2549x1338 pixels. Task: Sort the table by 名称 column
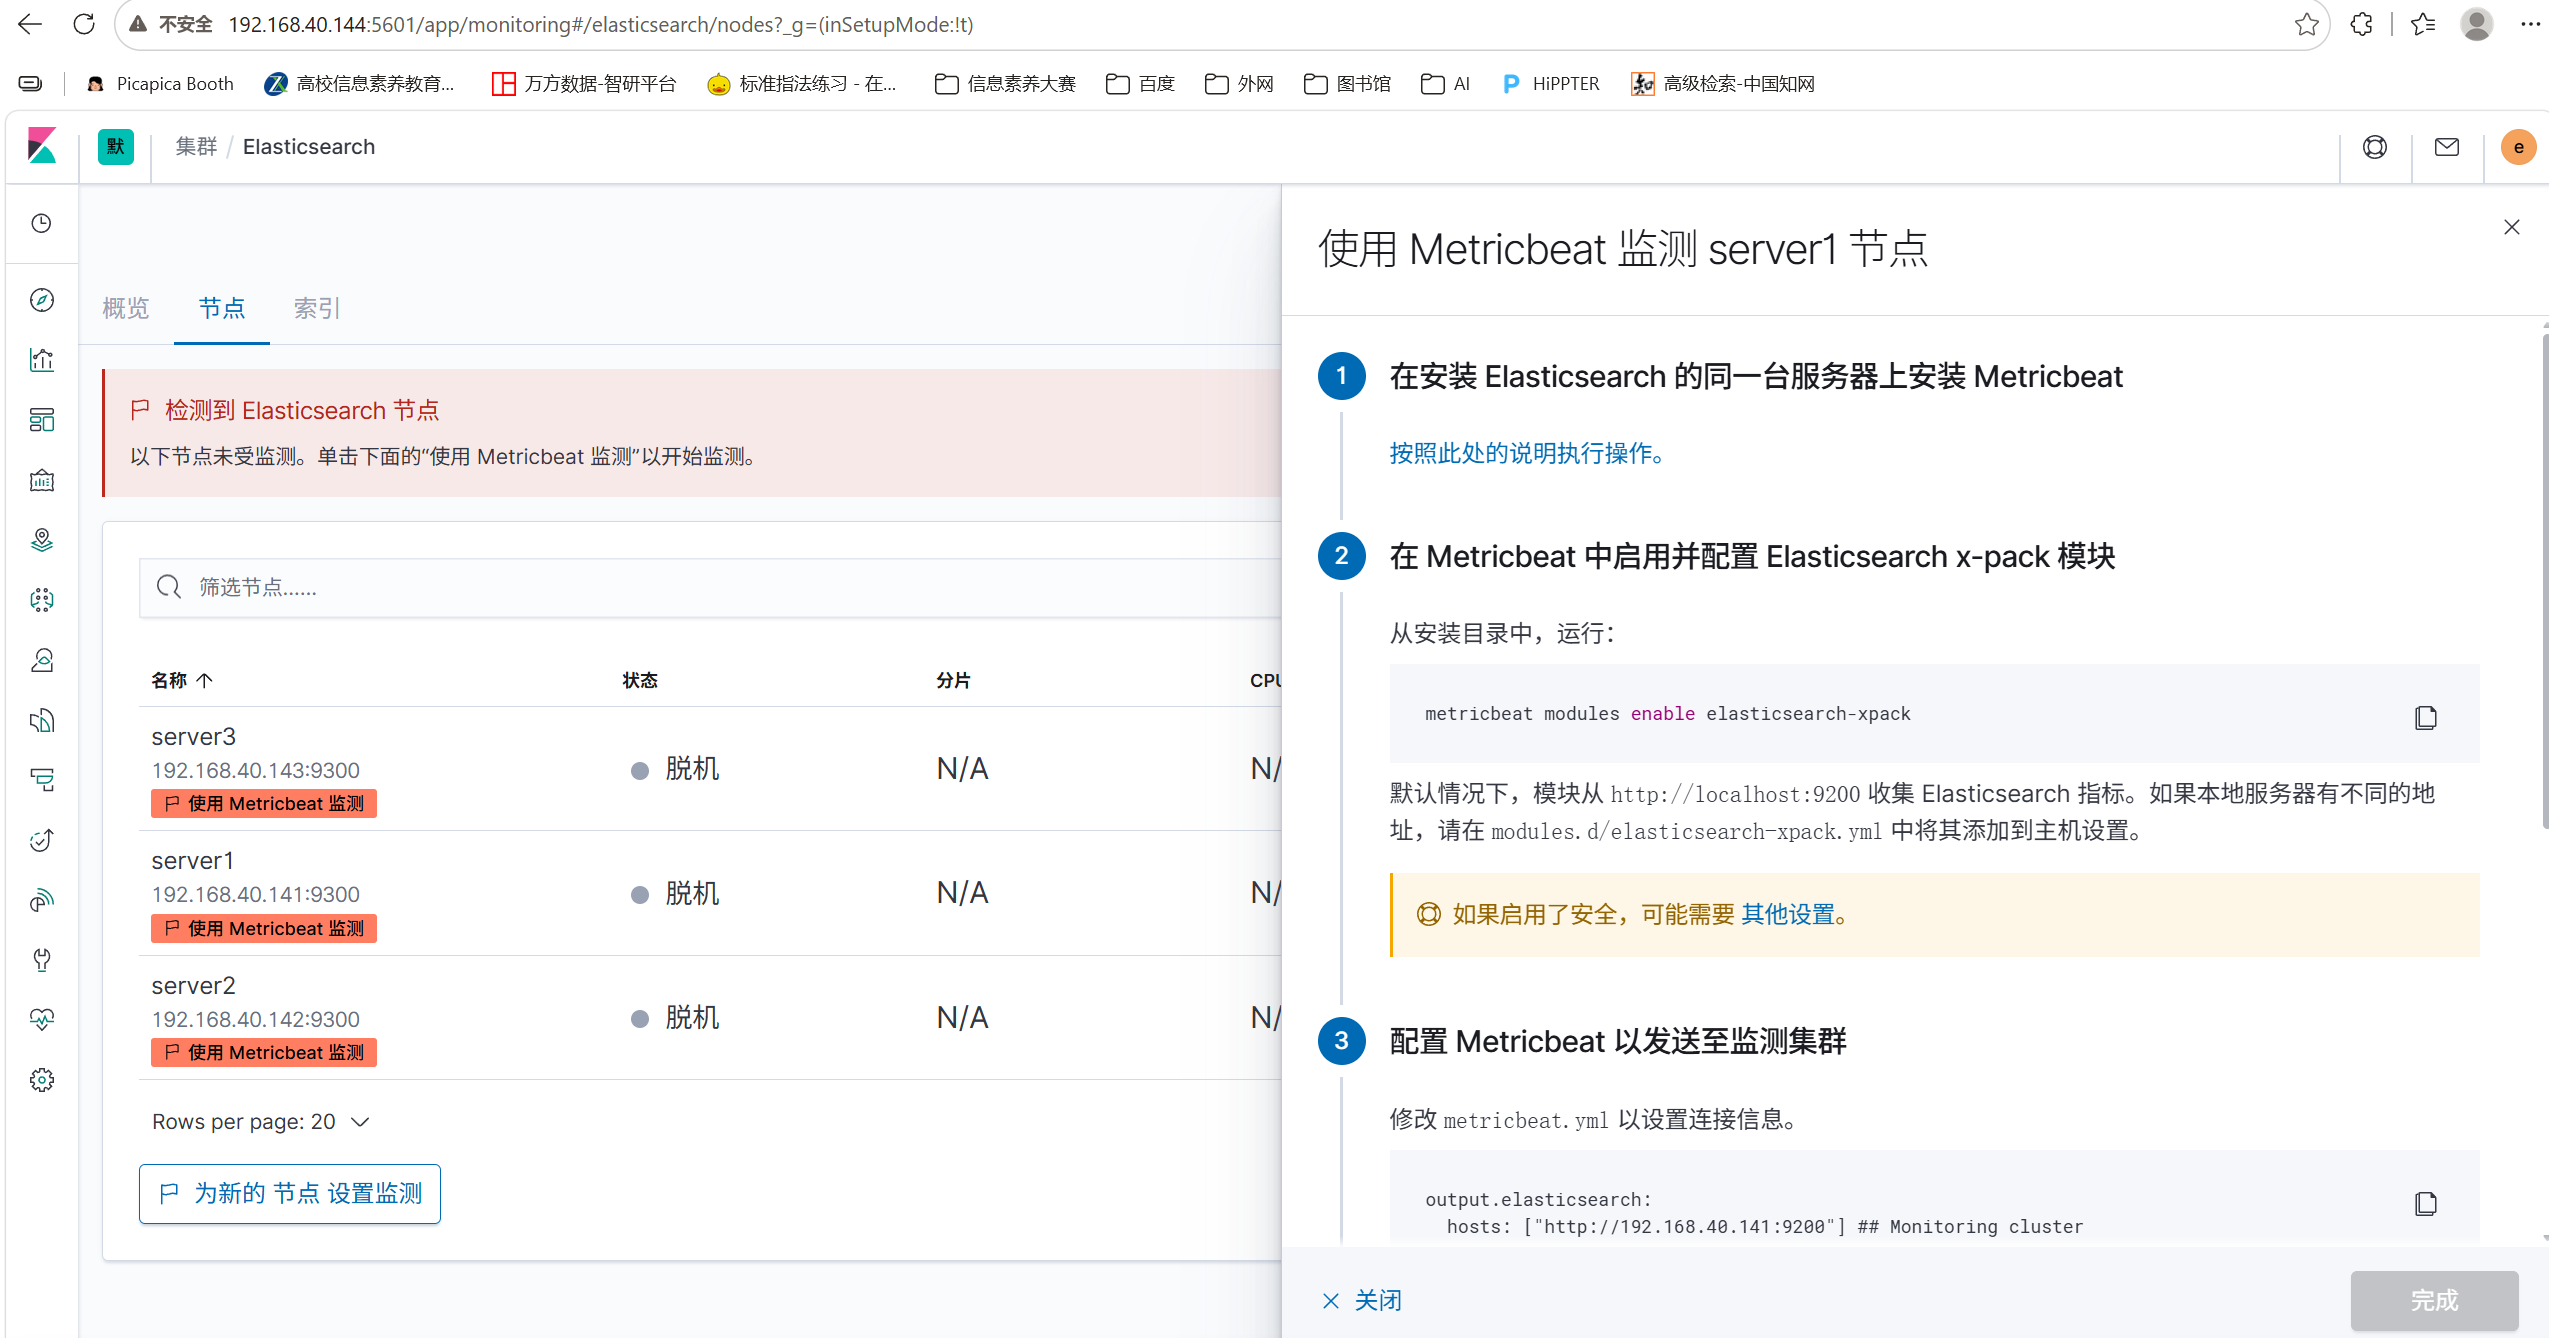(x=182, y=680)
